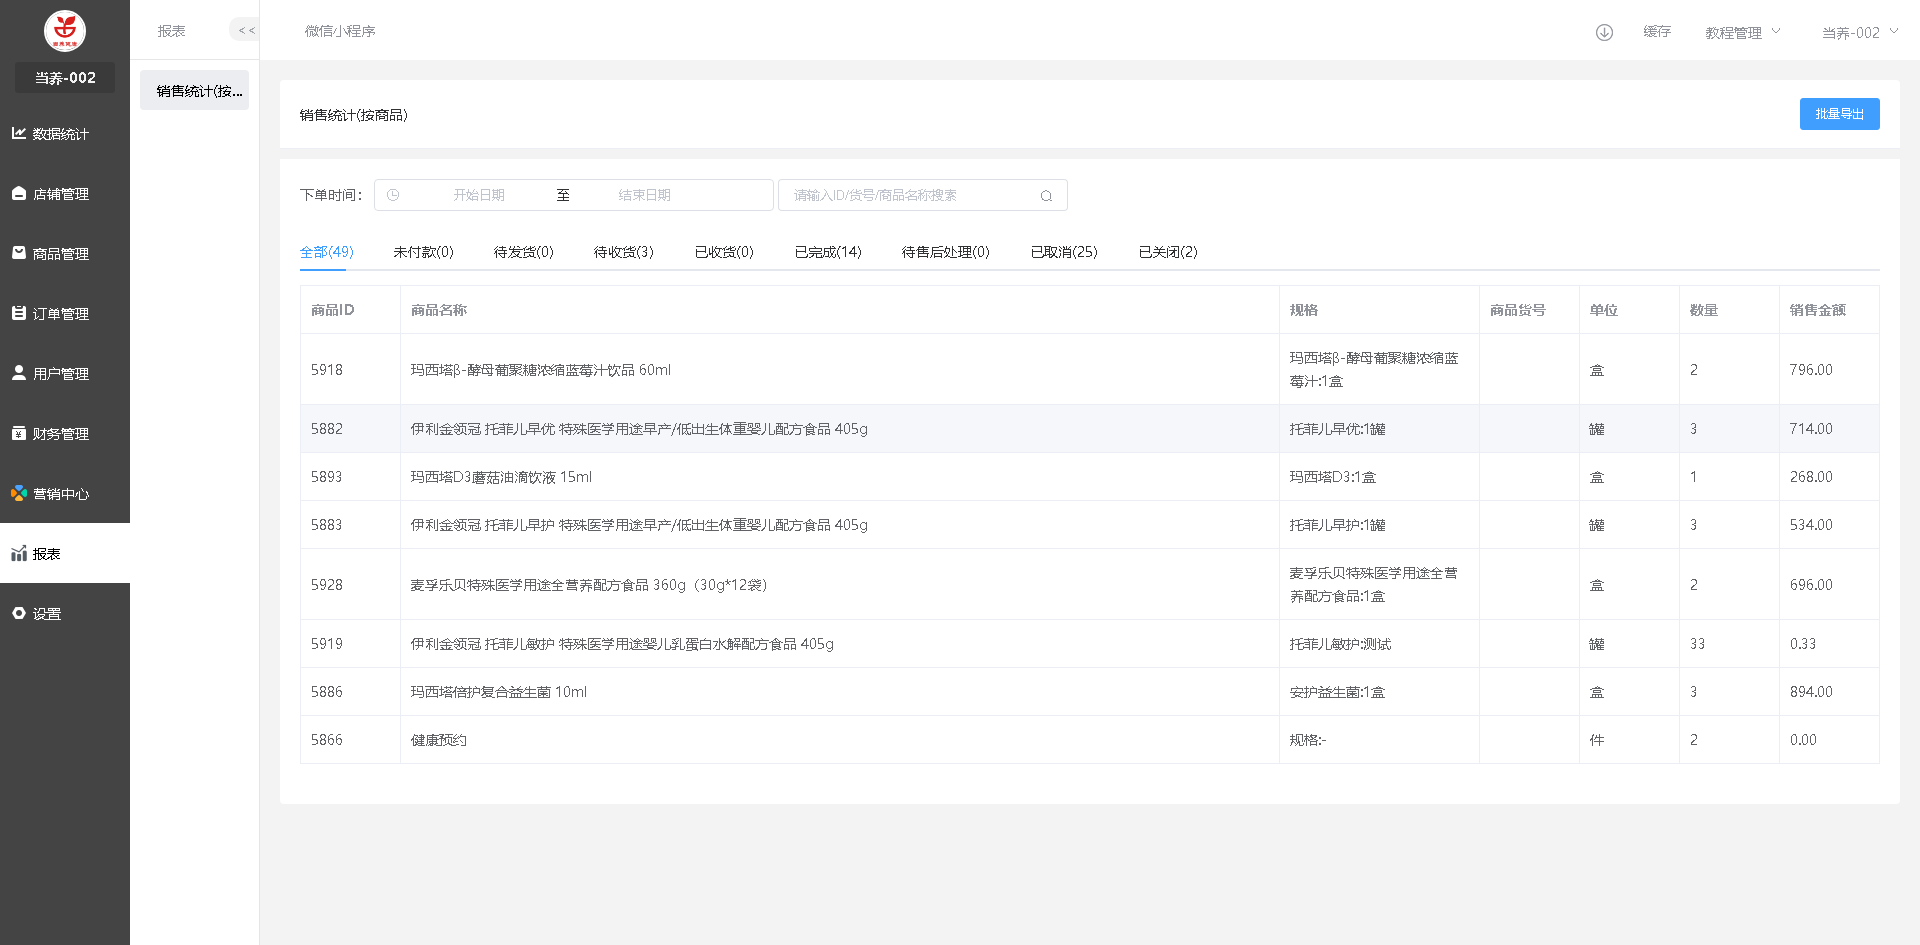
Task: Click the download icon in top bar
Action: tap(1604, 32)
